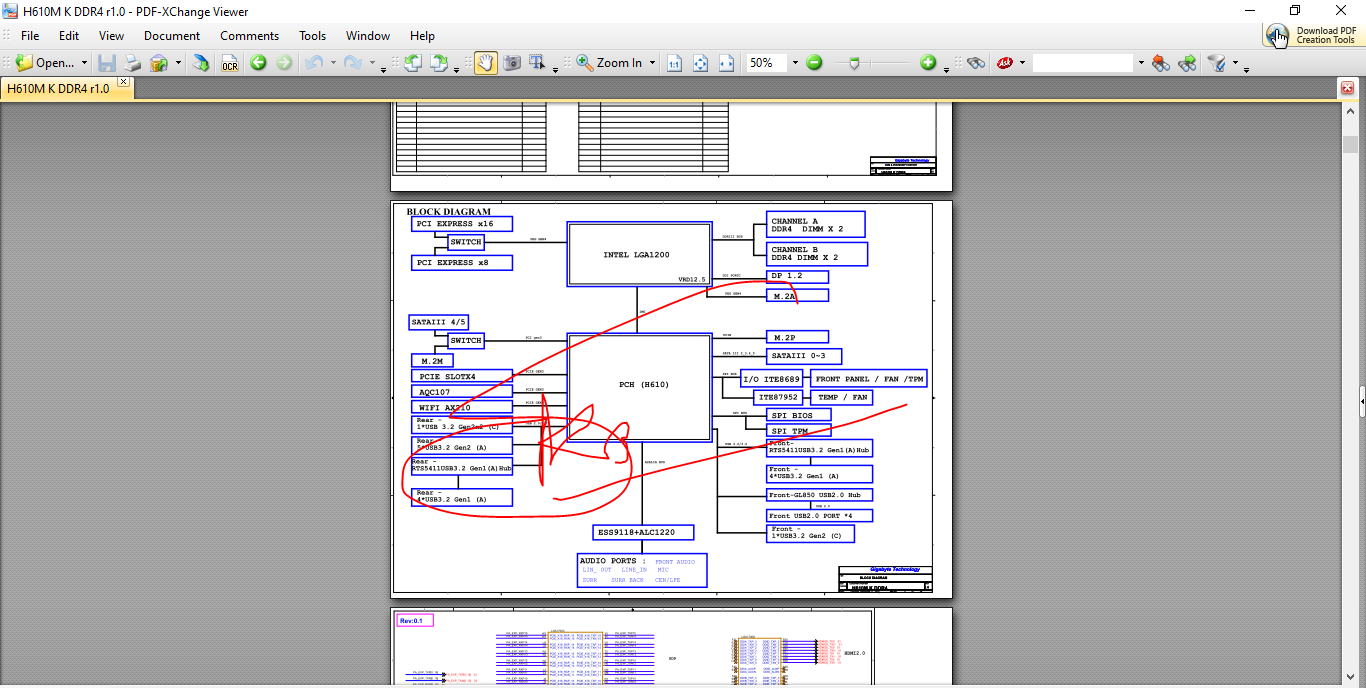This screenshot has width=1366, height=688.
Task: Click the Open folder toolbar button
Action: point(45,63)
